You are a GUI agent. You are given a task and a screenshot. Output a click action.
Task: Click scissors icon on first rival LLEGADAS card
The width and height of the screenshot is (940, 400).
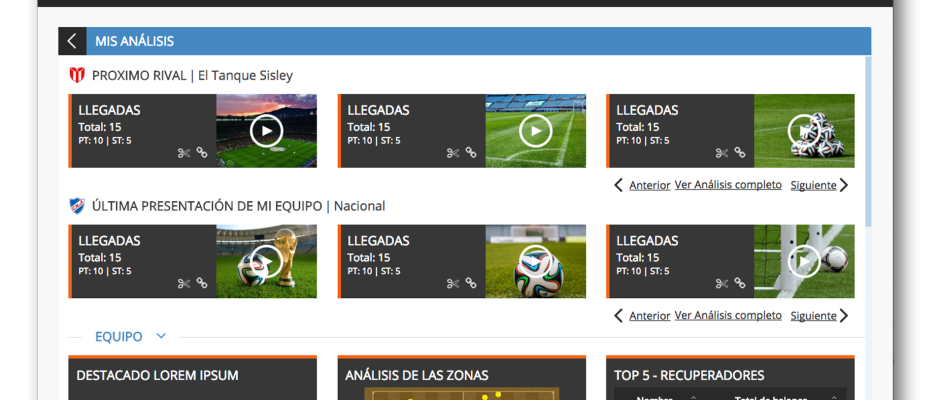click(x=183, y=153)
